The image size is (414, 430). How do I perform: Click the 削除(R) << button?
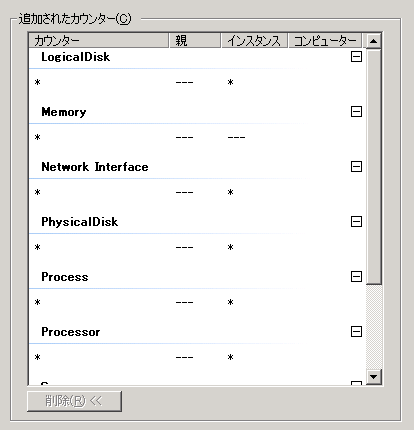coord(74,401)
